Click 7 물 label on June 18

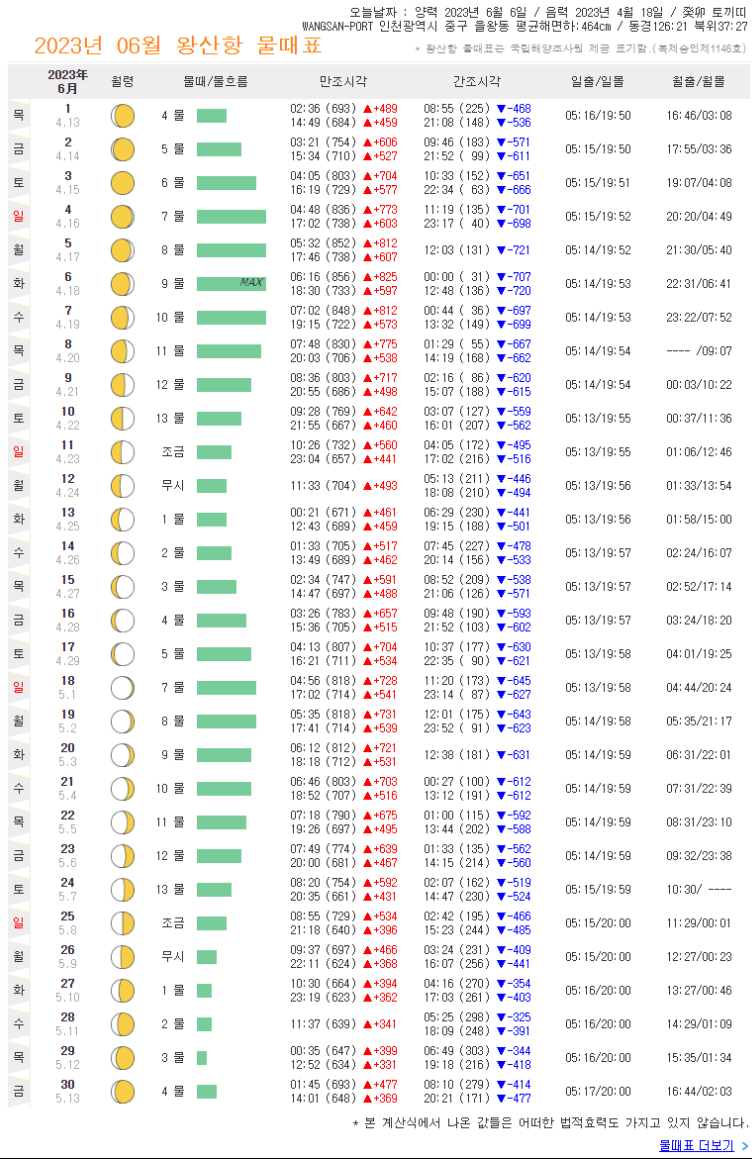(173, 687)
